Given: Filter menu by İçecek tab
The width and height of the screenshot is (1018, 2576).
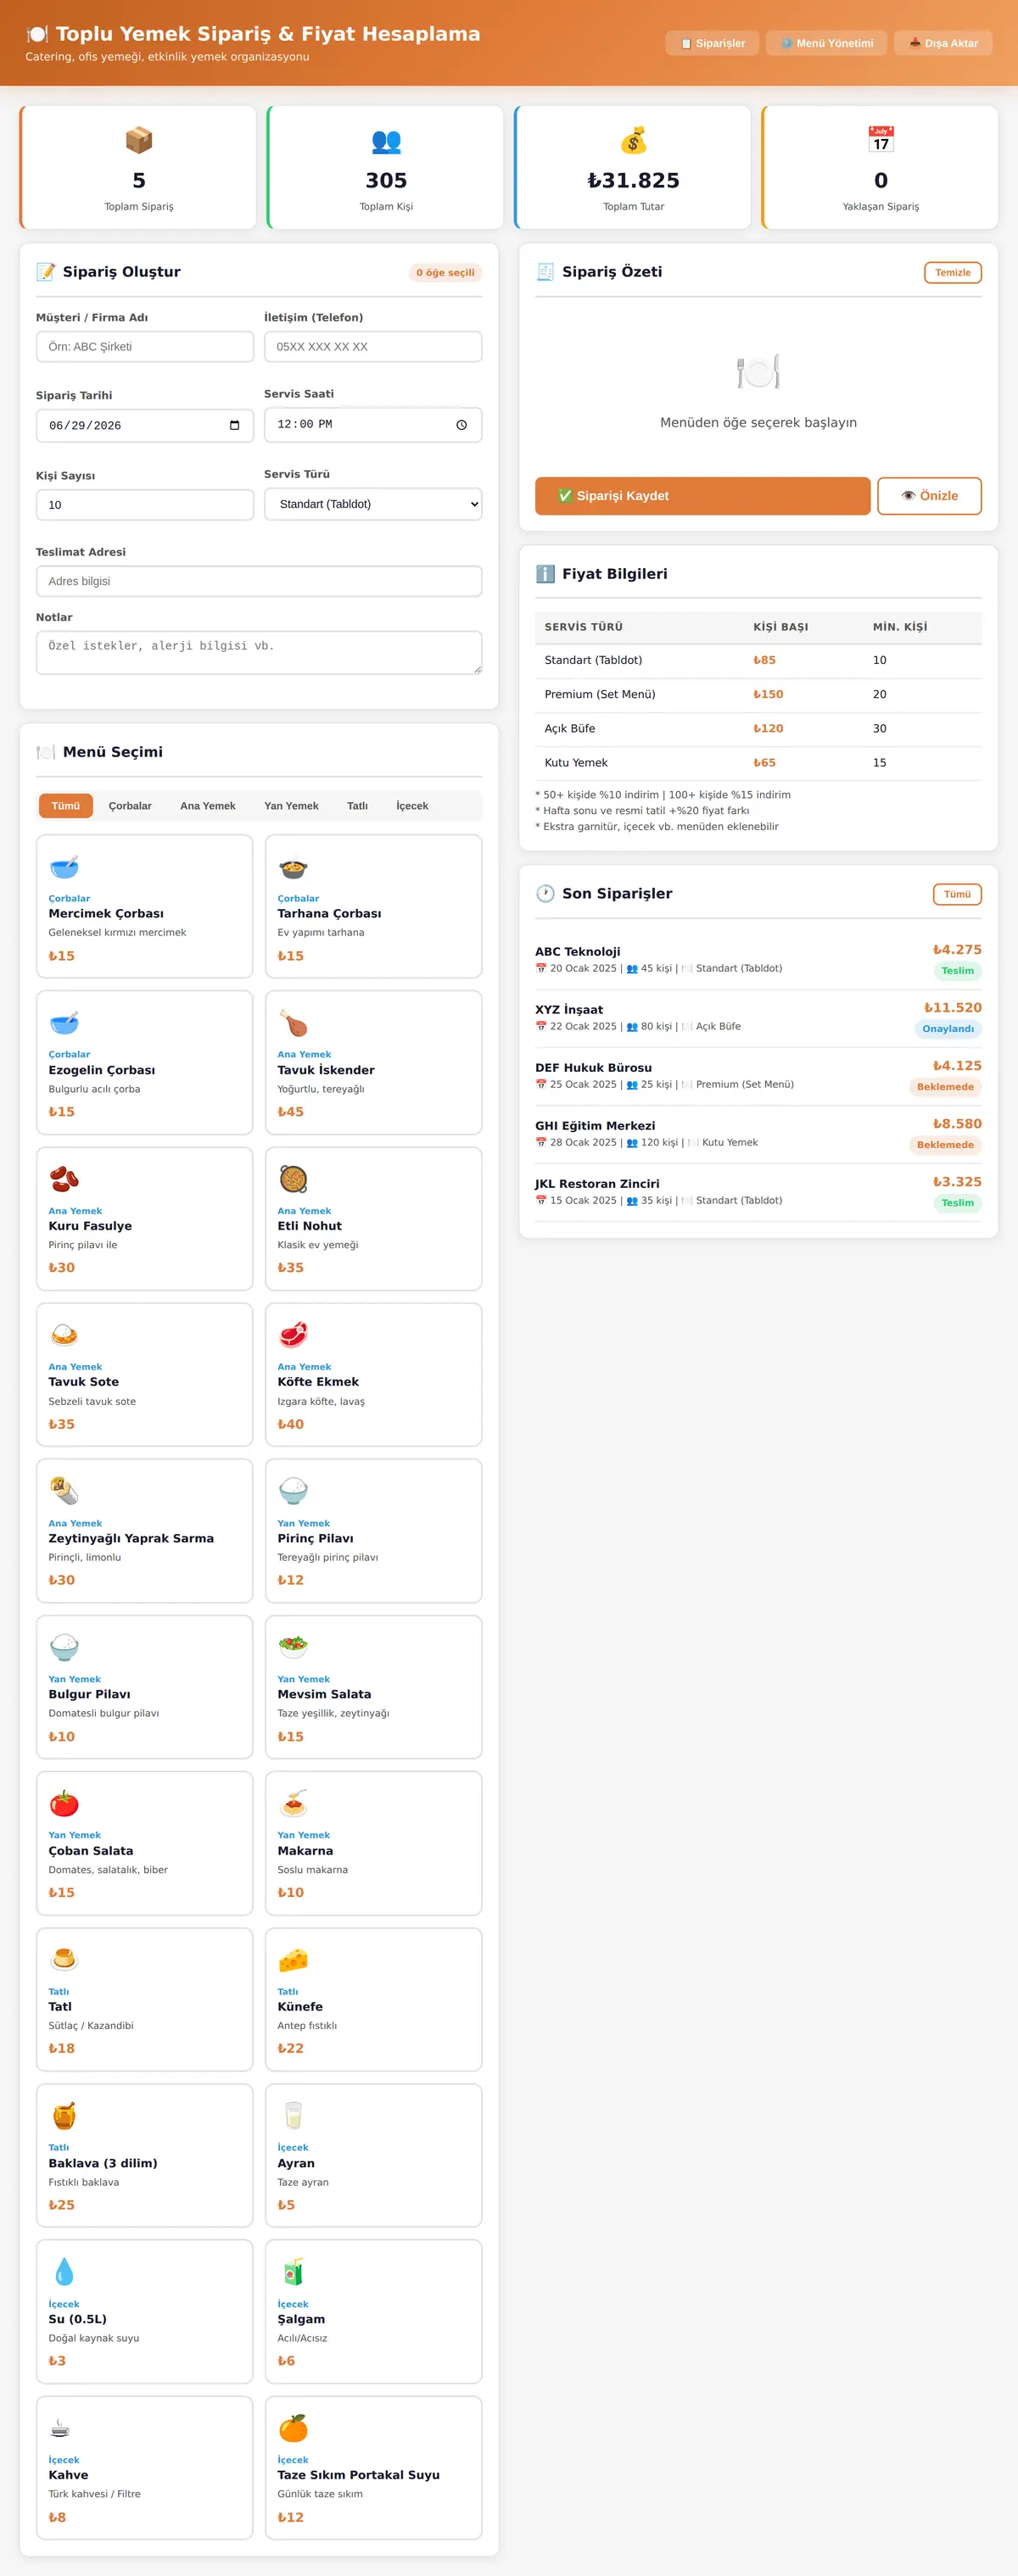Looking at the screenshot, I should [412, 806].
